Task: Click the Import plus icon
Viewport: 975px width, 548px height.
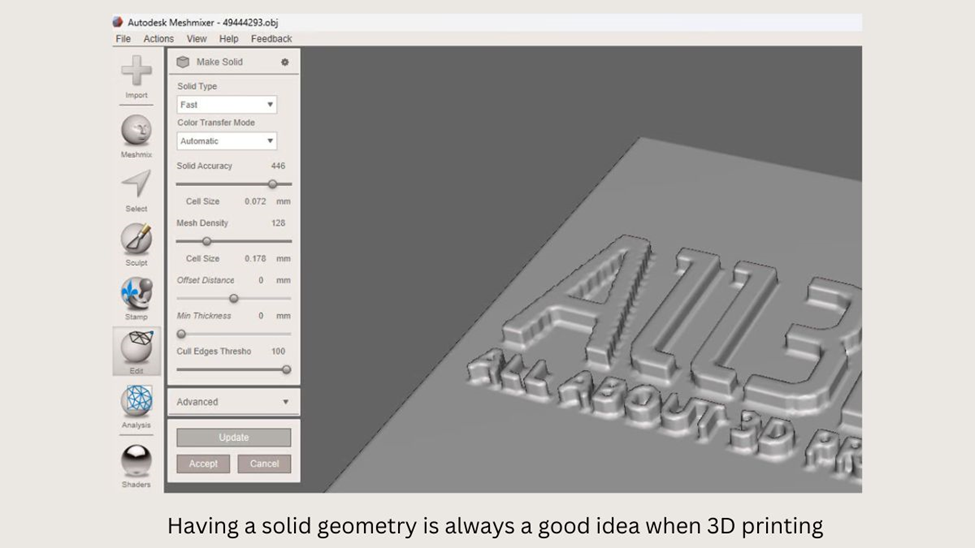Action: 136,70
